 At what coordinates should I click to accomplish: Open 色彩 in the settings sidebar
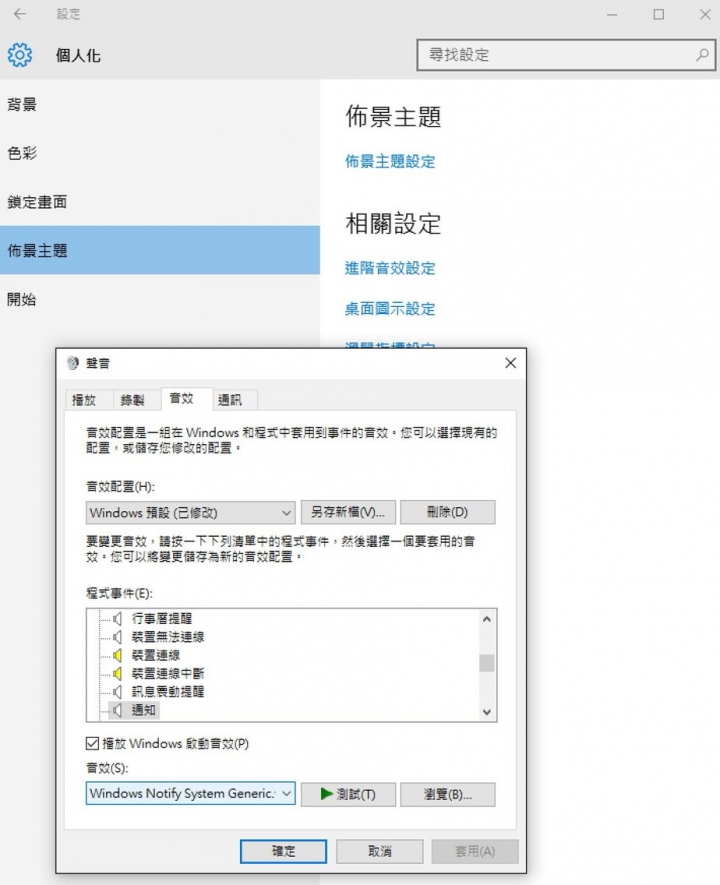(160, 153)
